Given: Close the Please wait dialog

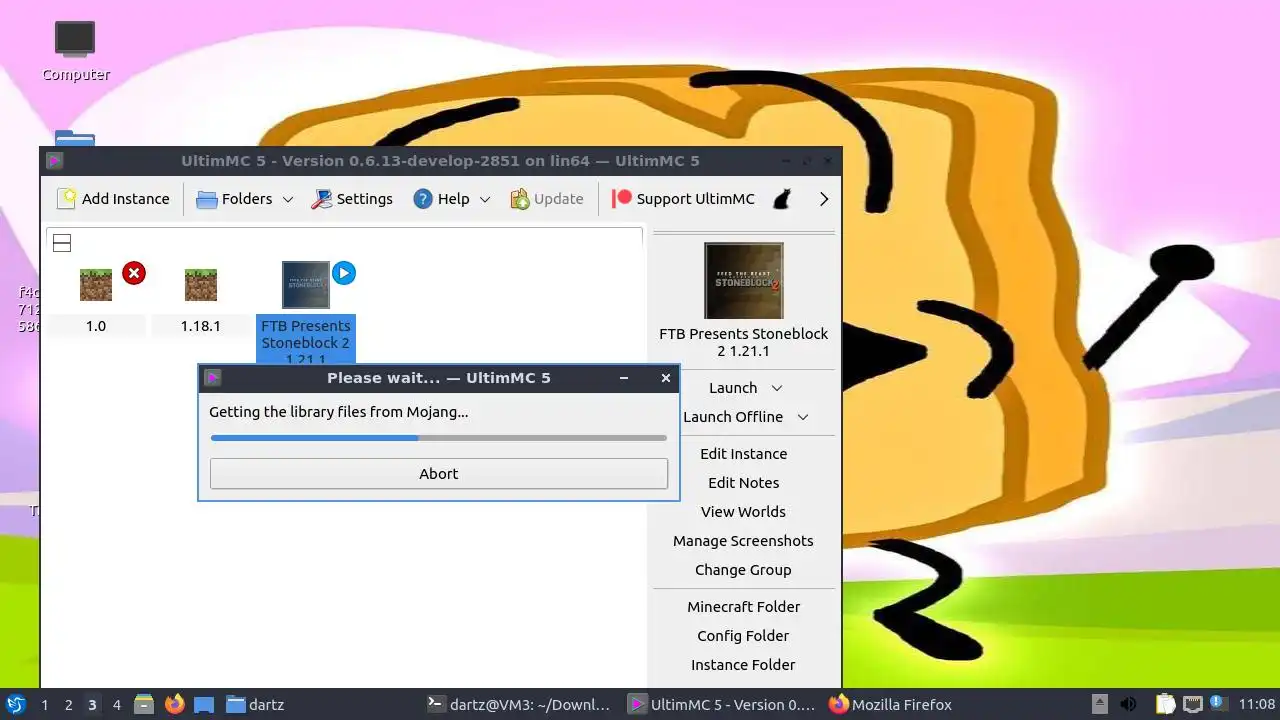Looking at the screenshot, I should pos(666,378).
